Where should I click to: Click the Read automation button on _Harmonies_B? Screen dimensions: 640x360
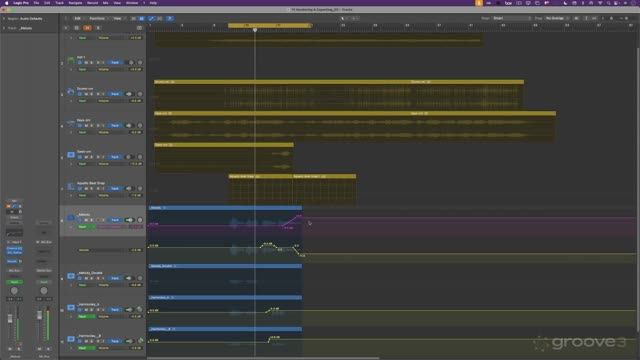coord(86,348)
